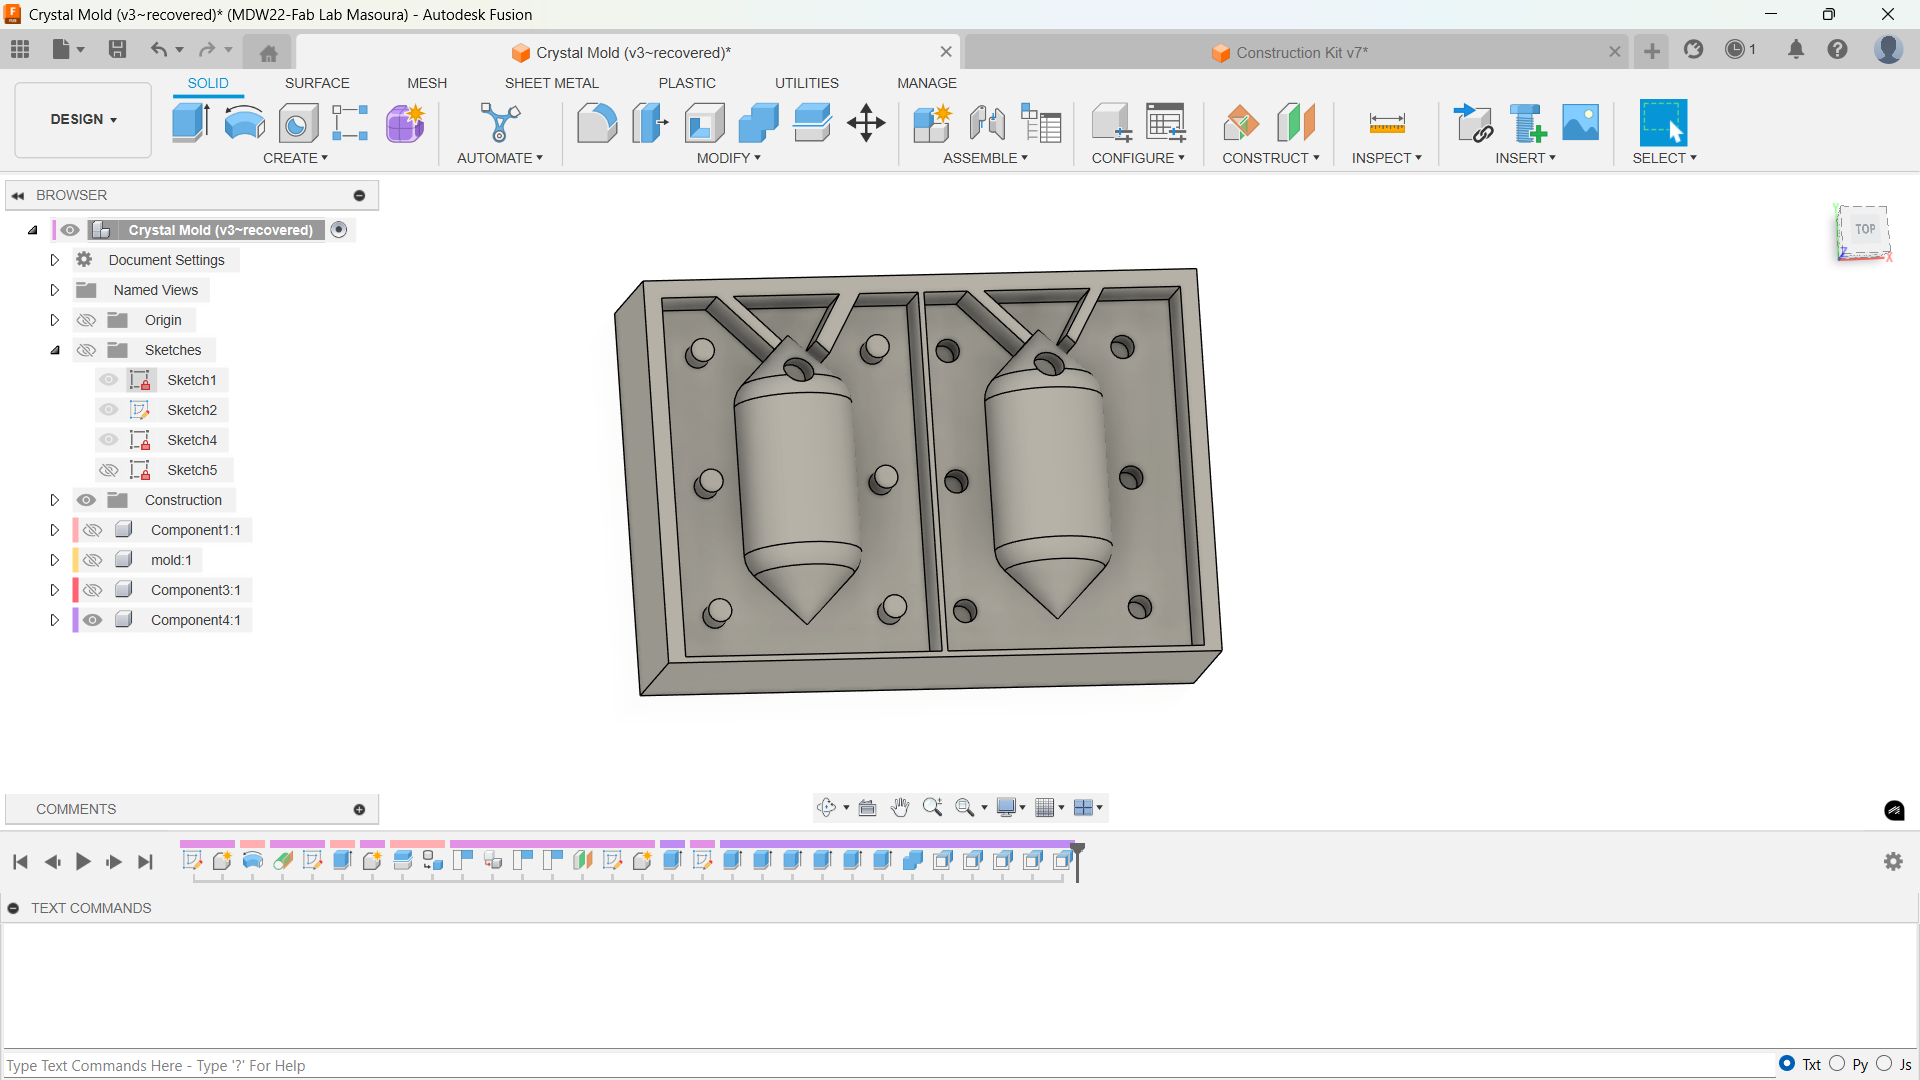Show Component1:1 via eye icon
Image resolution: width=1920 pixels, height=1080 pixels.
93,530
